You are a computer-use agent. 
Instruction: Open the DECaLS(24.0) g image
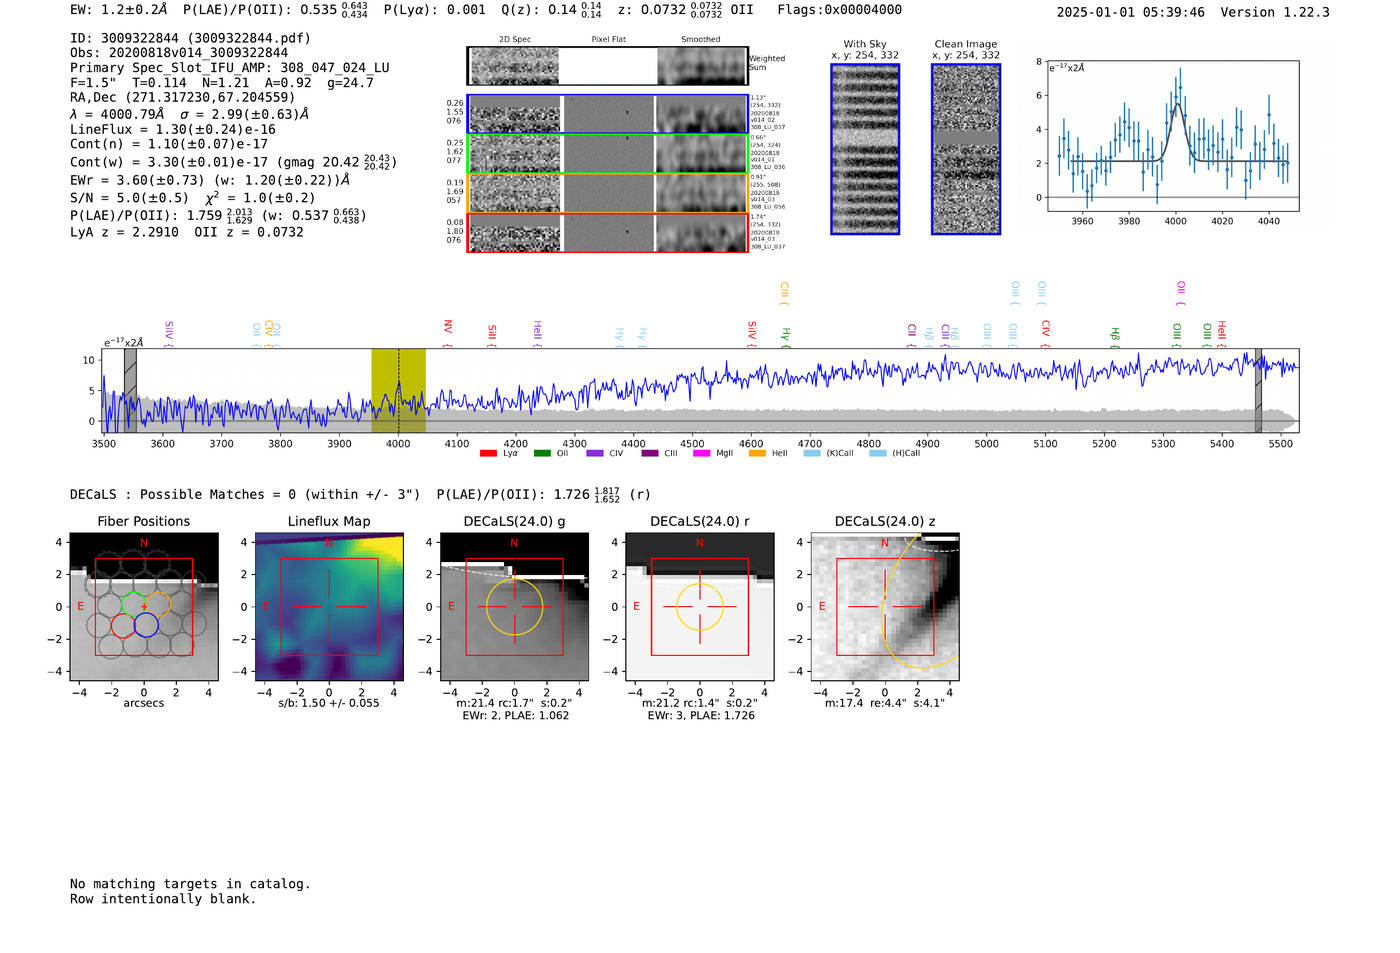[x=514, y=607]
